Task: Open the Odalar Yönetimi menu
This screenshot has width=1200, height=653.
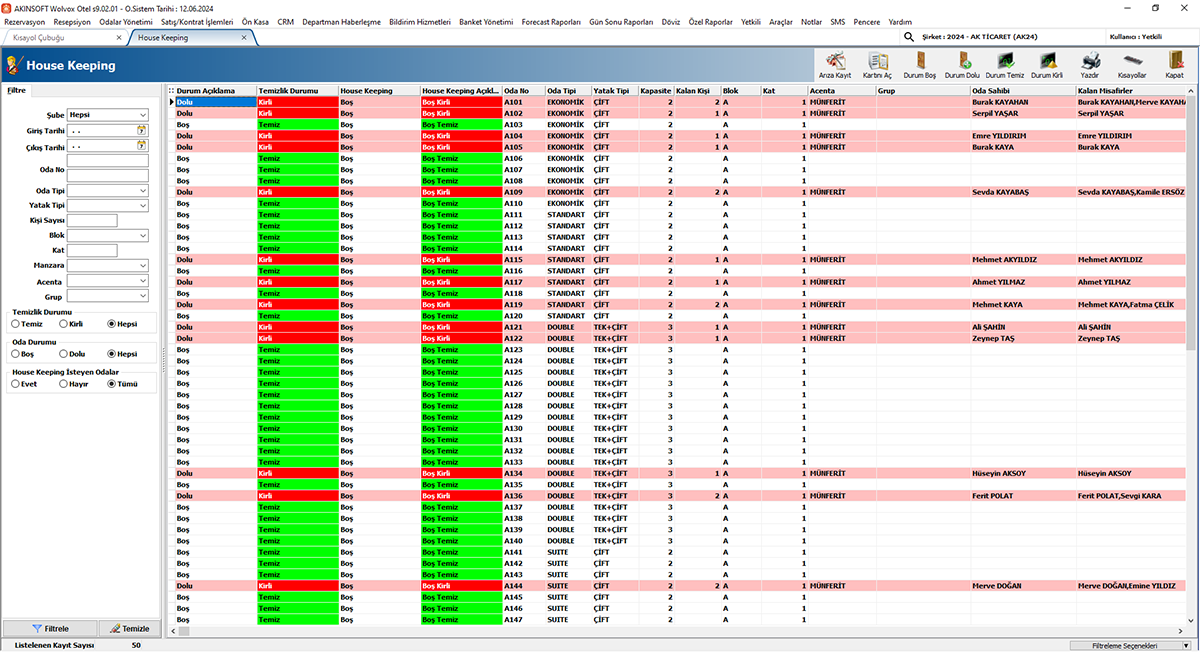Action: 126,21
